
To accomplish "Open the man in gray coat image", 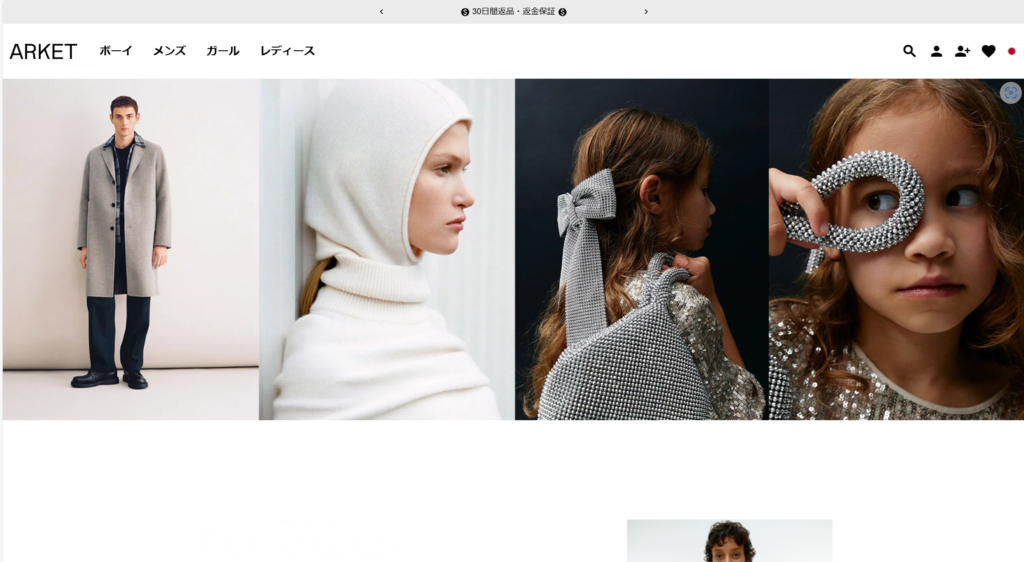I will 130,249.
